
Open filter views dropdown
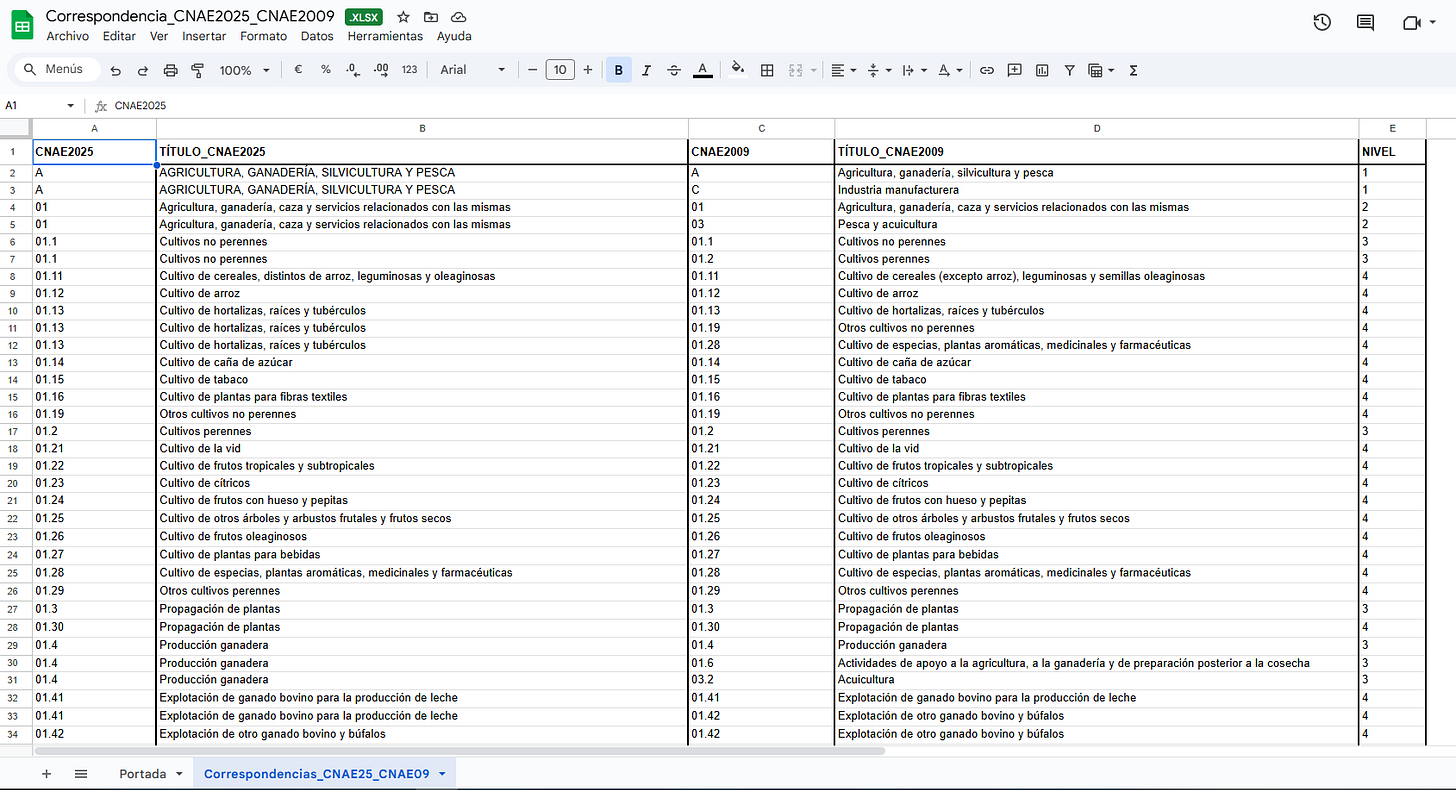[x=1101, y=70]
